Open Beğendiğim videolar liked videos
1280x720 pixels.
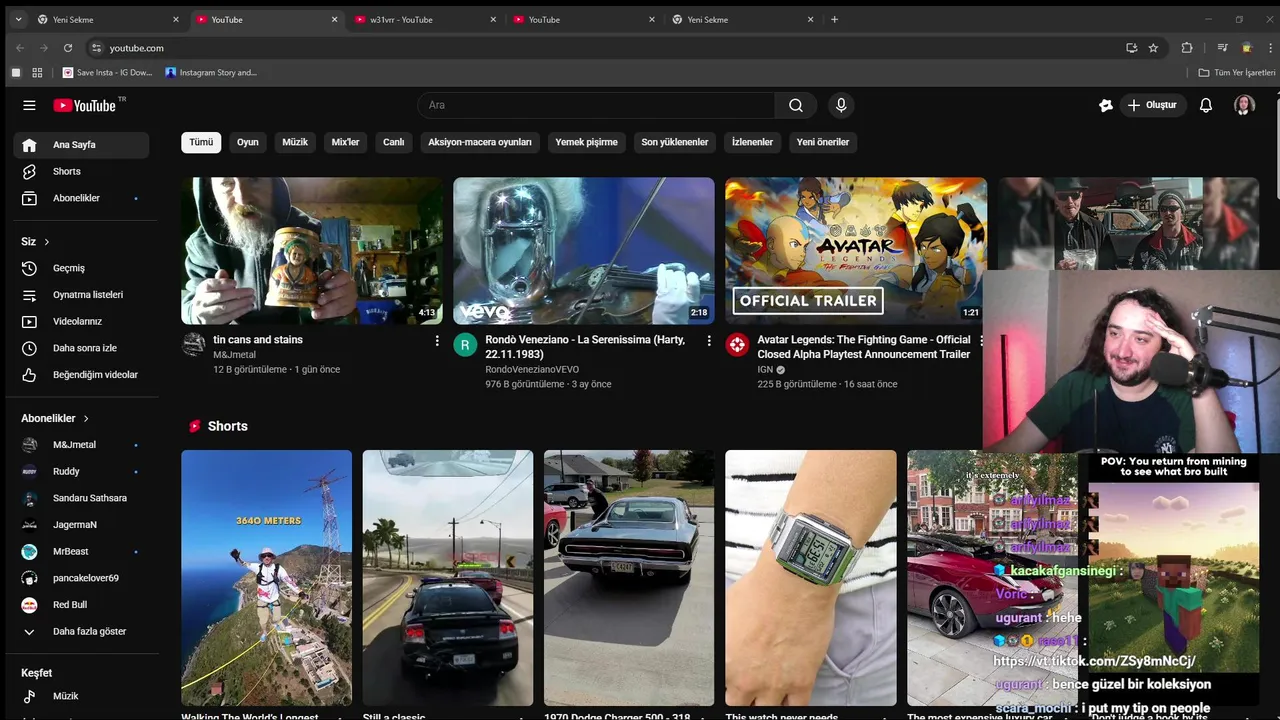[x=81, y=375]
